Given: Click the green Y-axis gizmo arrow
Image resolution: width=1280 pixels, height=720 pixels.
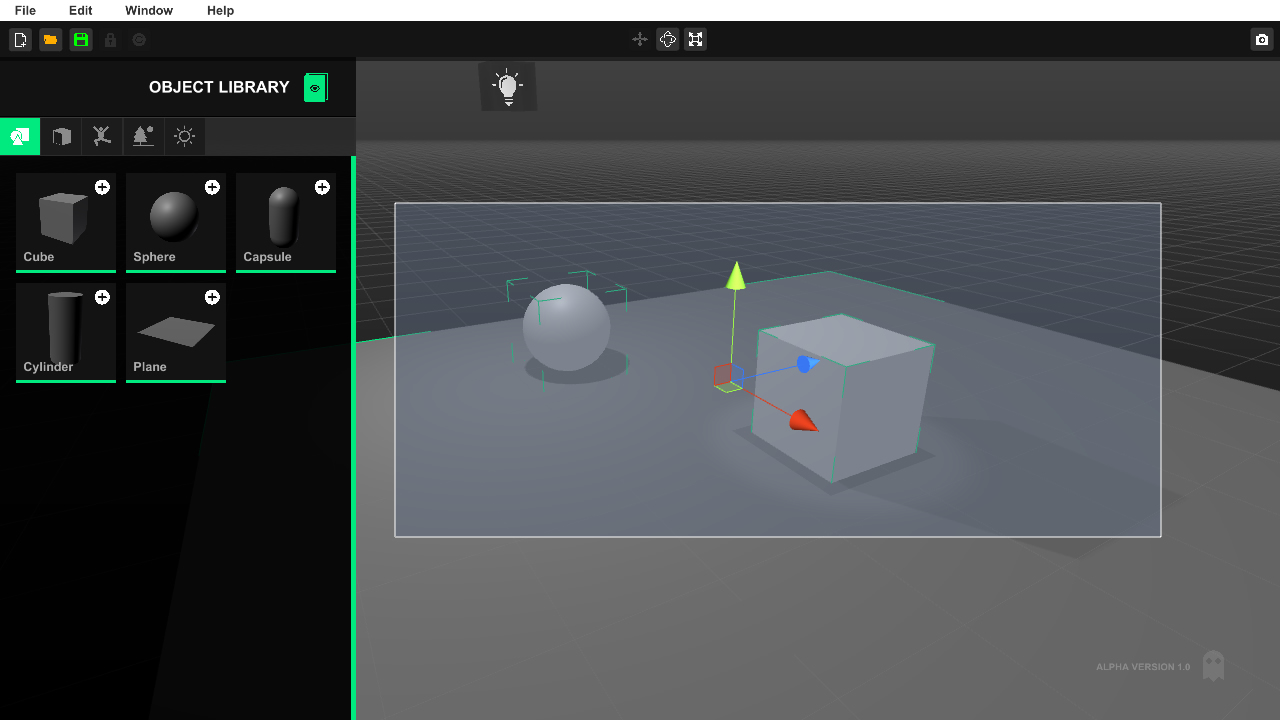Looking at the screenshot, I should 736,276.
